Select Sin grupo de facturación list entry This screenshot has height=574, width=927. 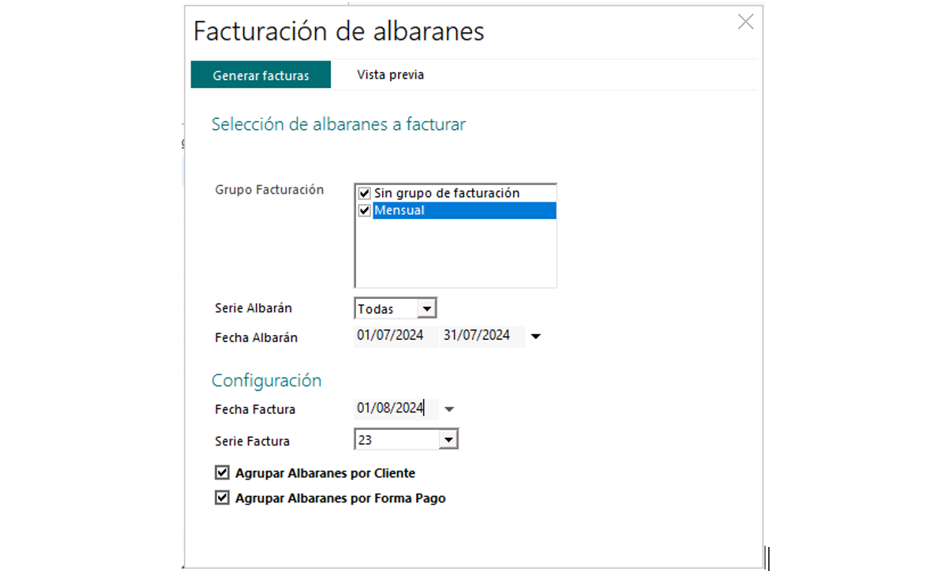[x=447, y=193]
